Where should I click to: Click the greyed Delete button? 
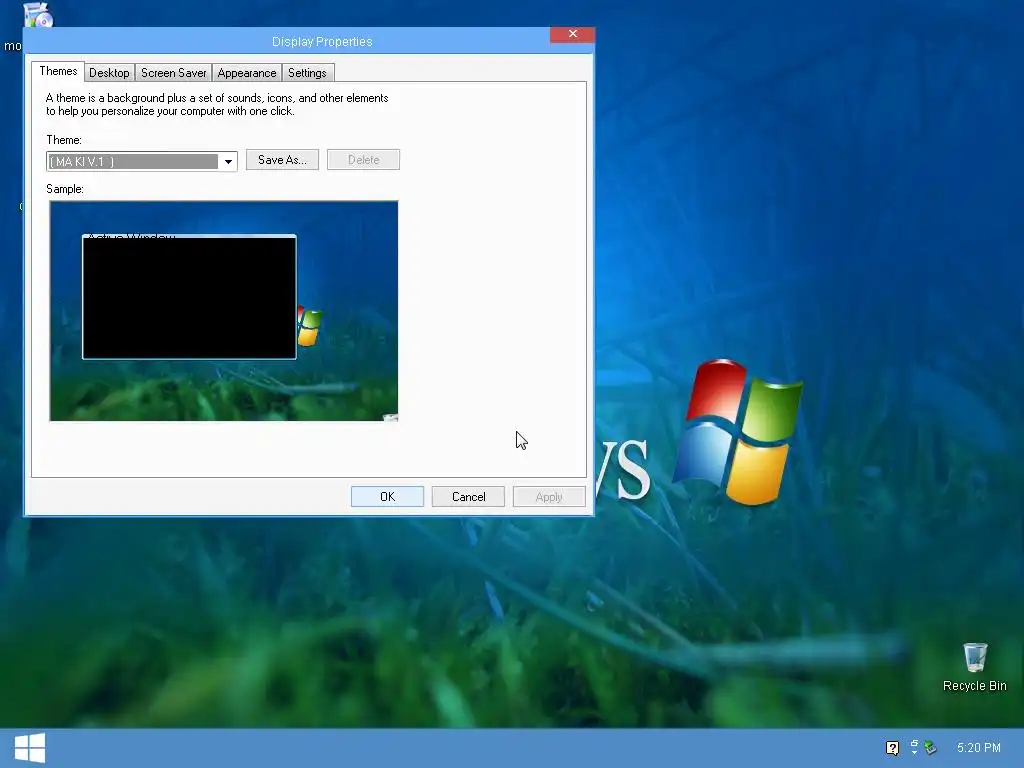(x=363, y=160)
